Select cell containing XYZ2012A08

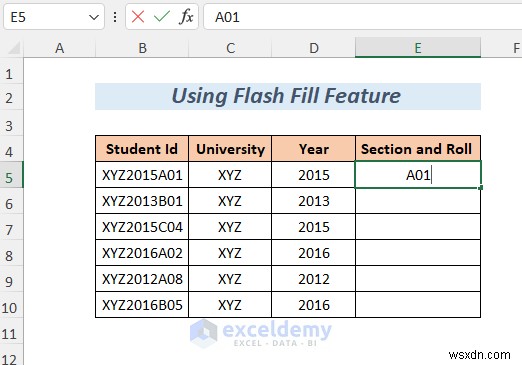(142, 279)
